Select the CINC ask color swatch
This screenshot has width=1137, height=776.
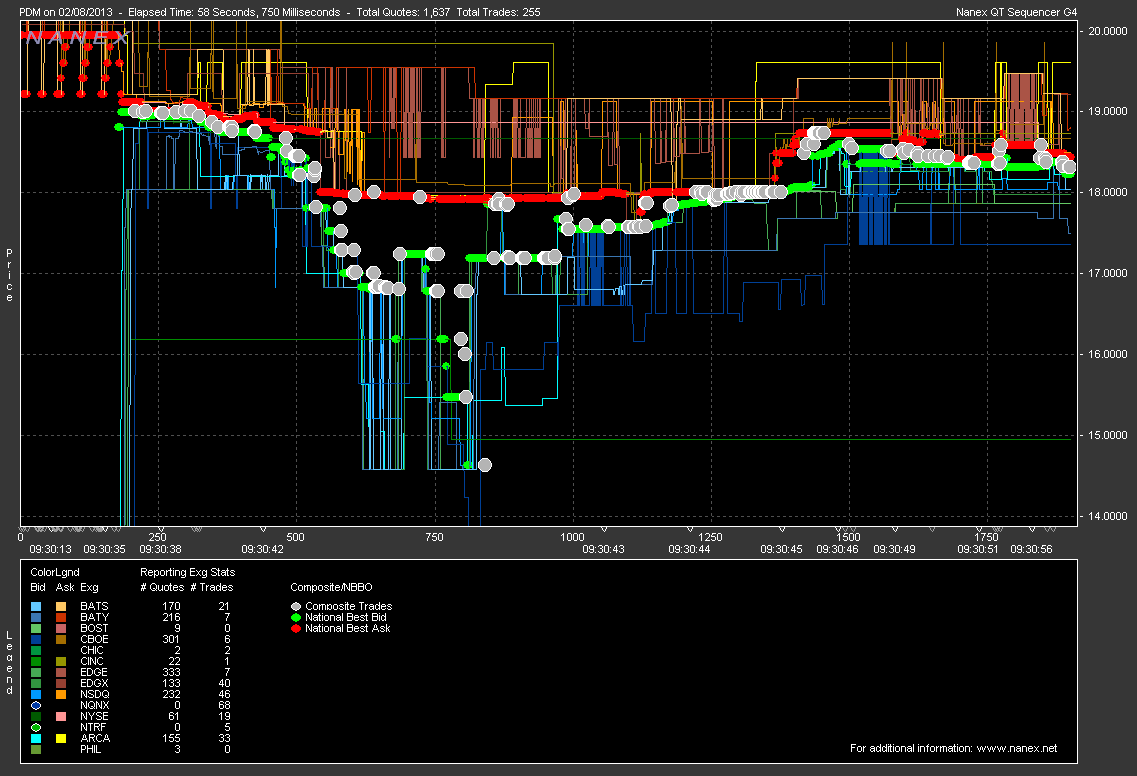click(61, 661)
